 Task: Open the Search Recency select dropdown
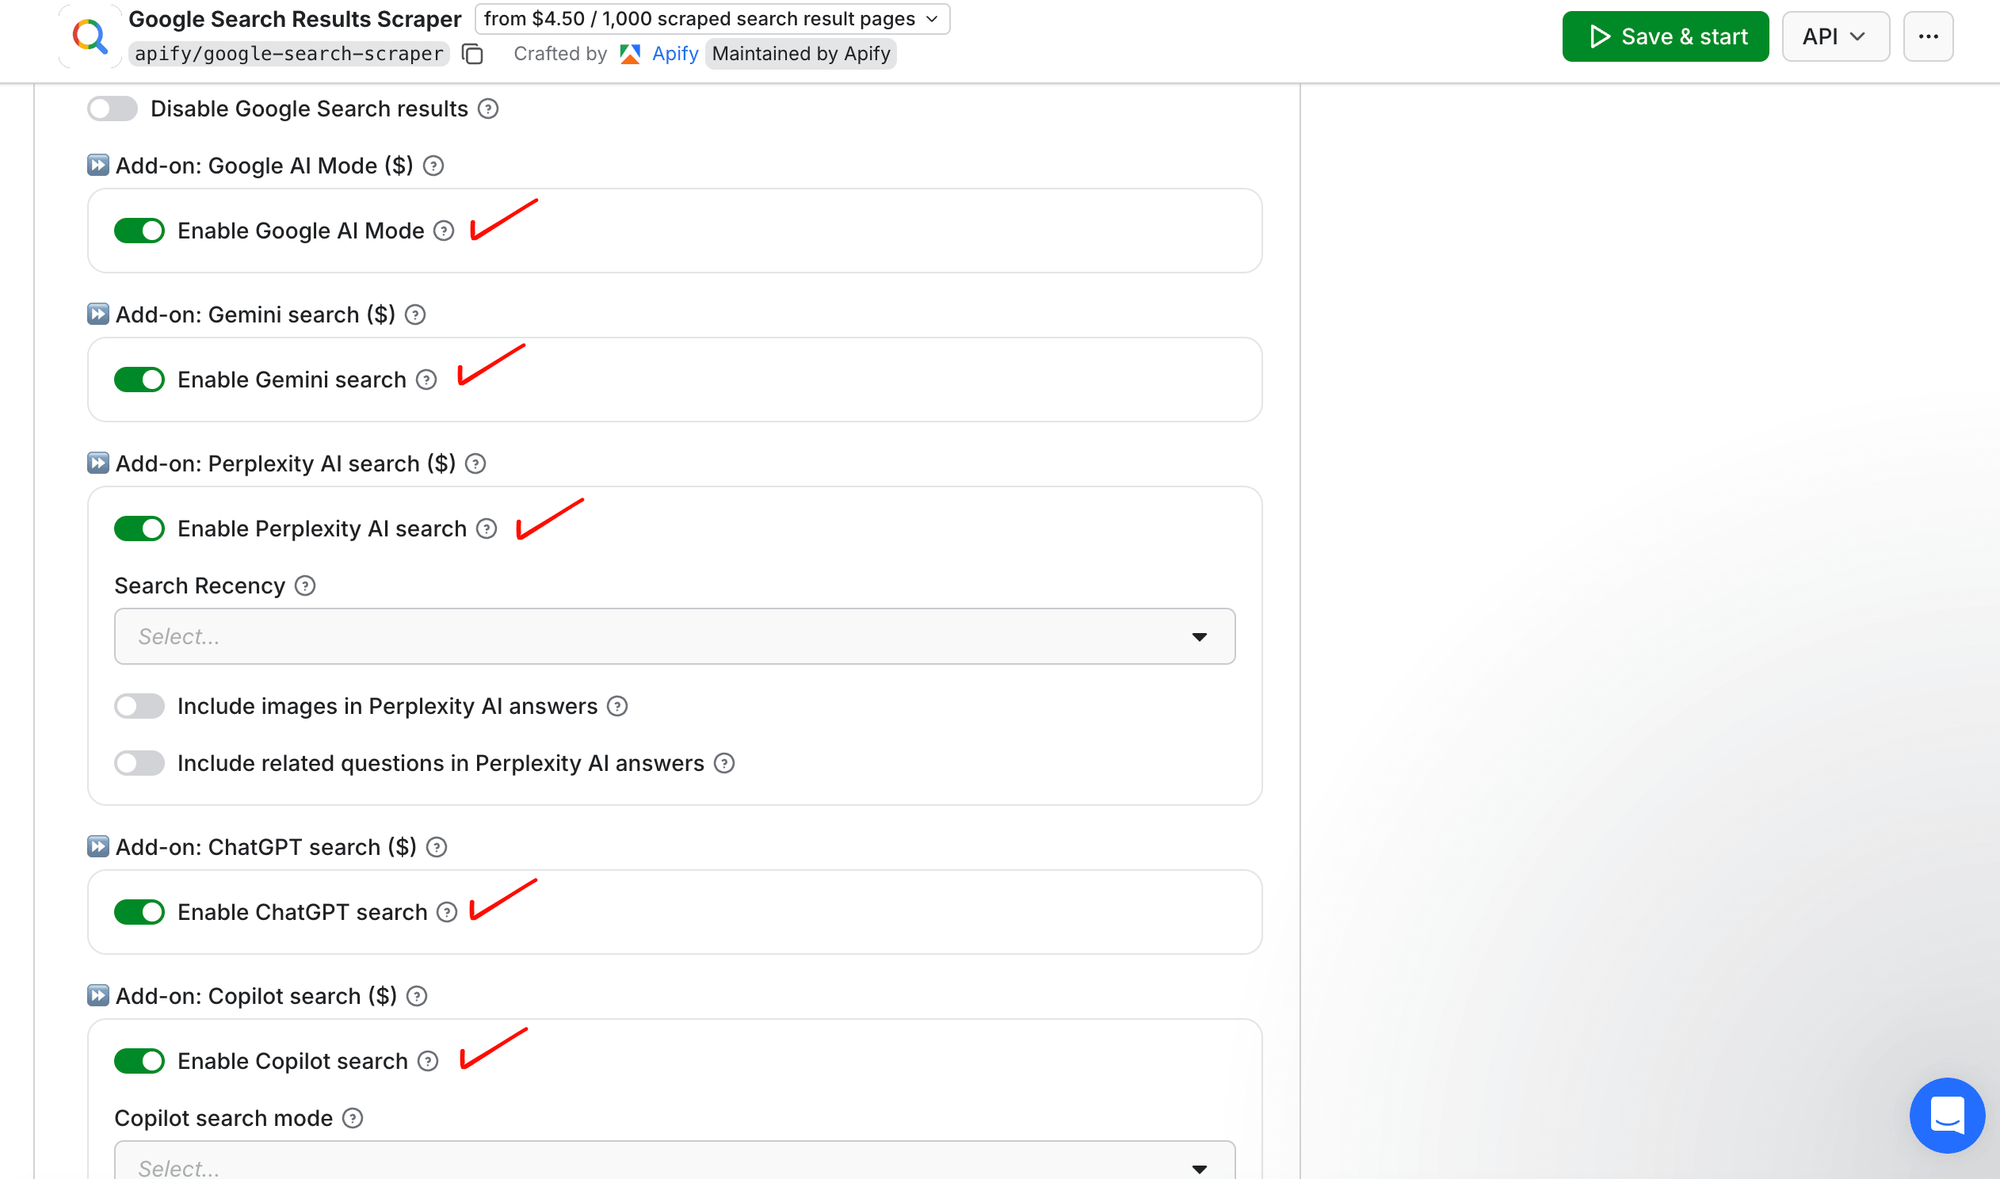pos(675,636)
